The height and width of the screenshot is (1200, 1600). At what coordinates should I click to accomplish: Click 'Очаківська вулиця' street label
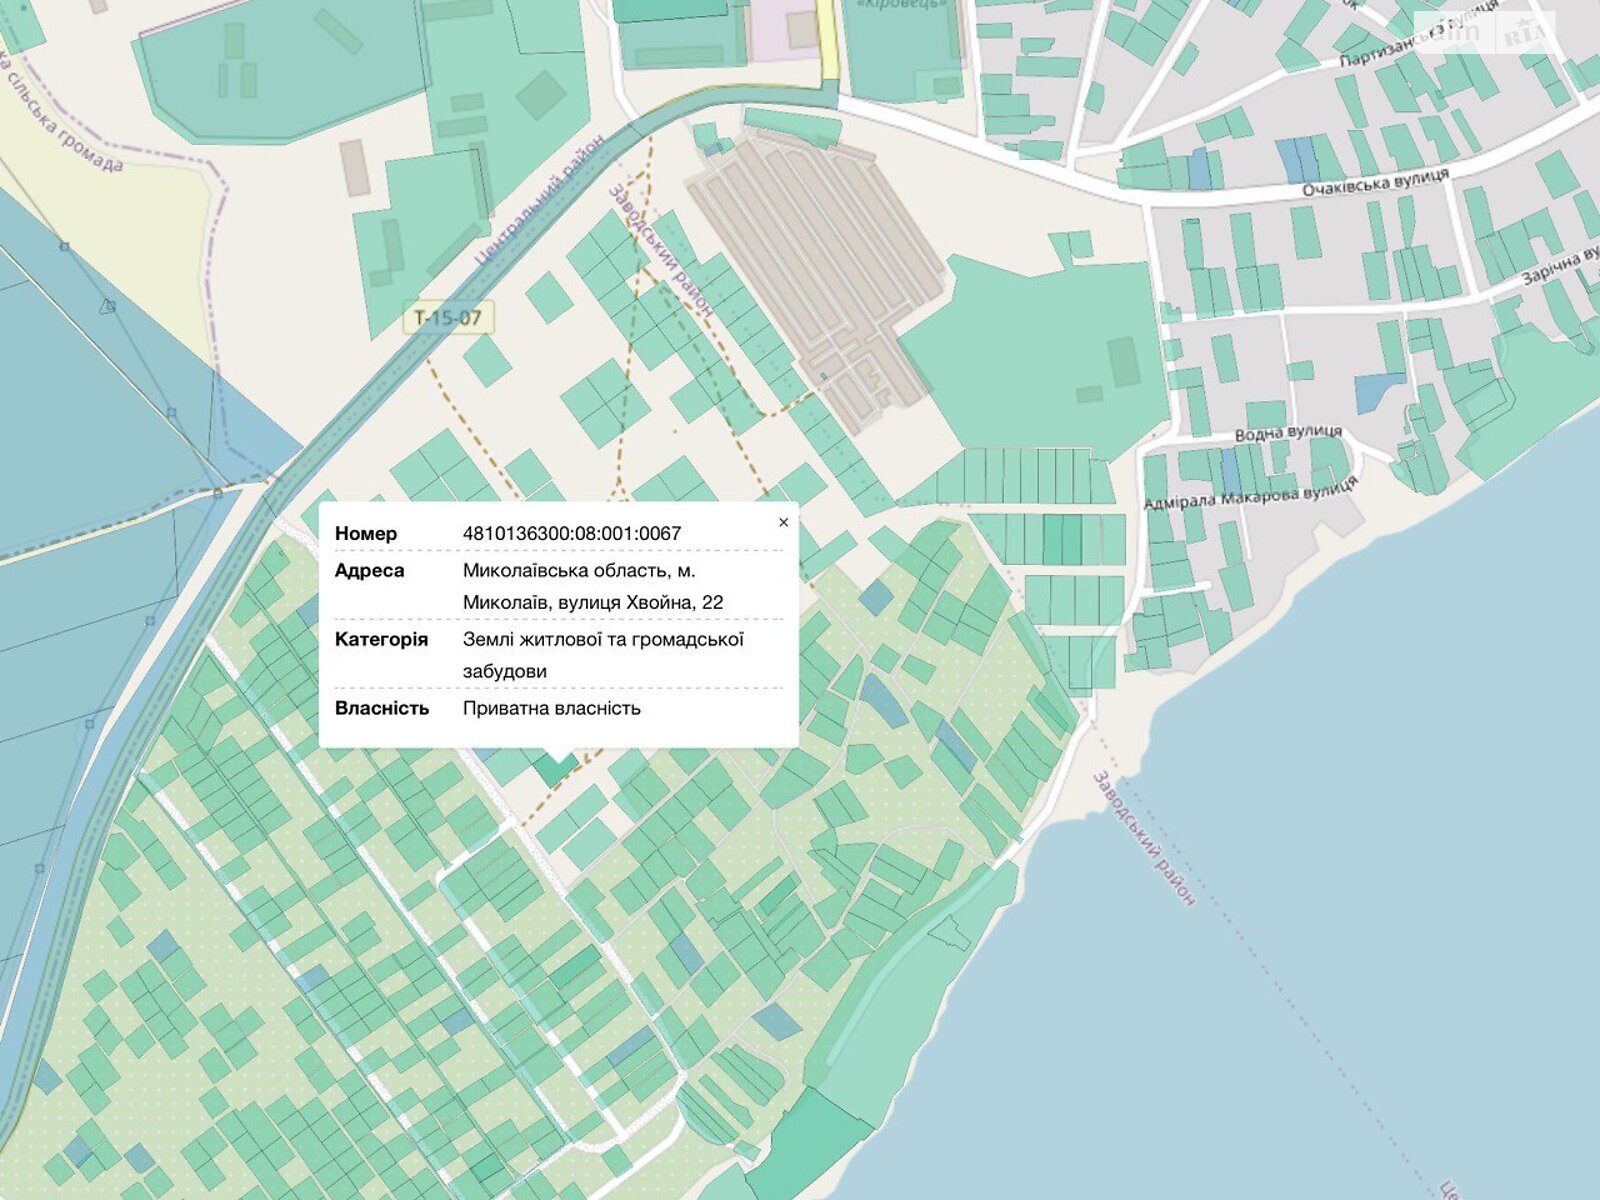1375,182
